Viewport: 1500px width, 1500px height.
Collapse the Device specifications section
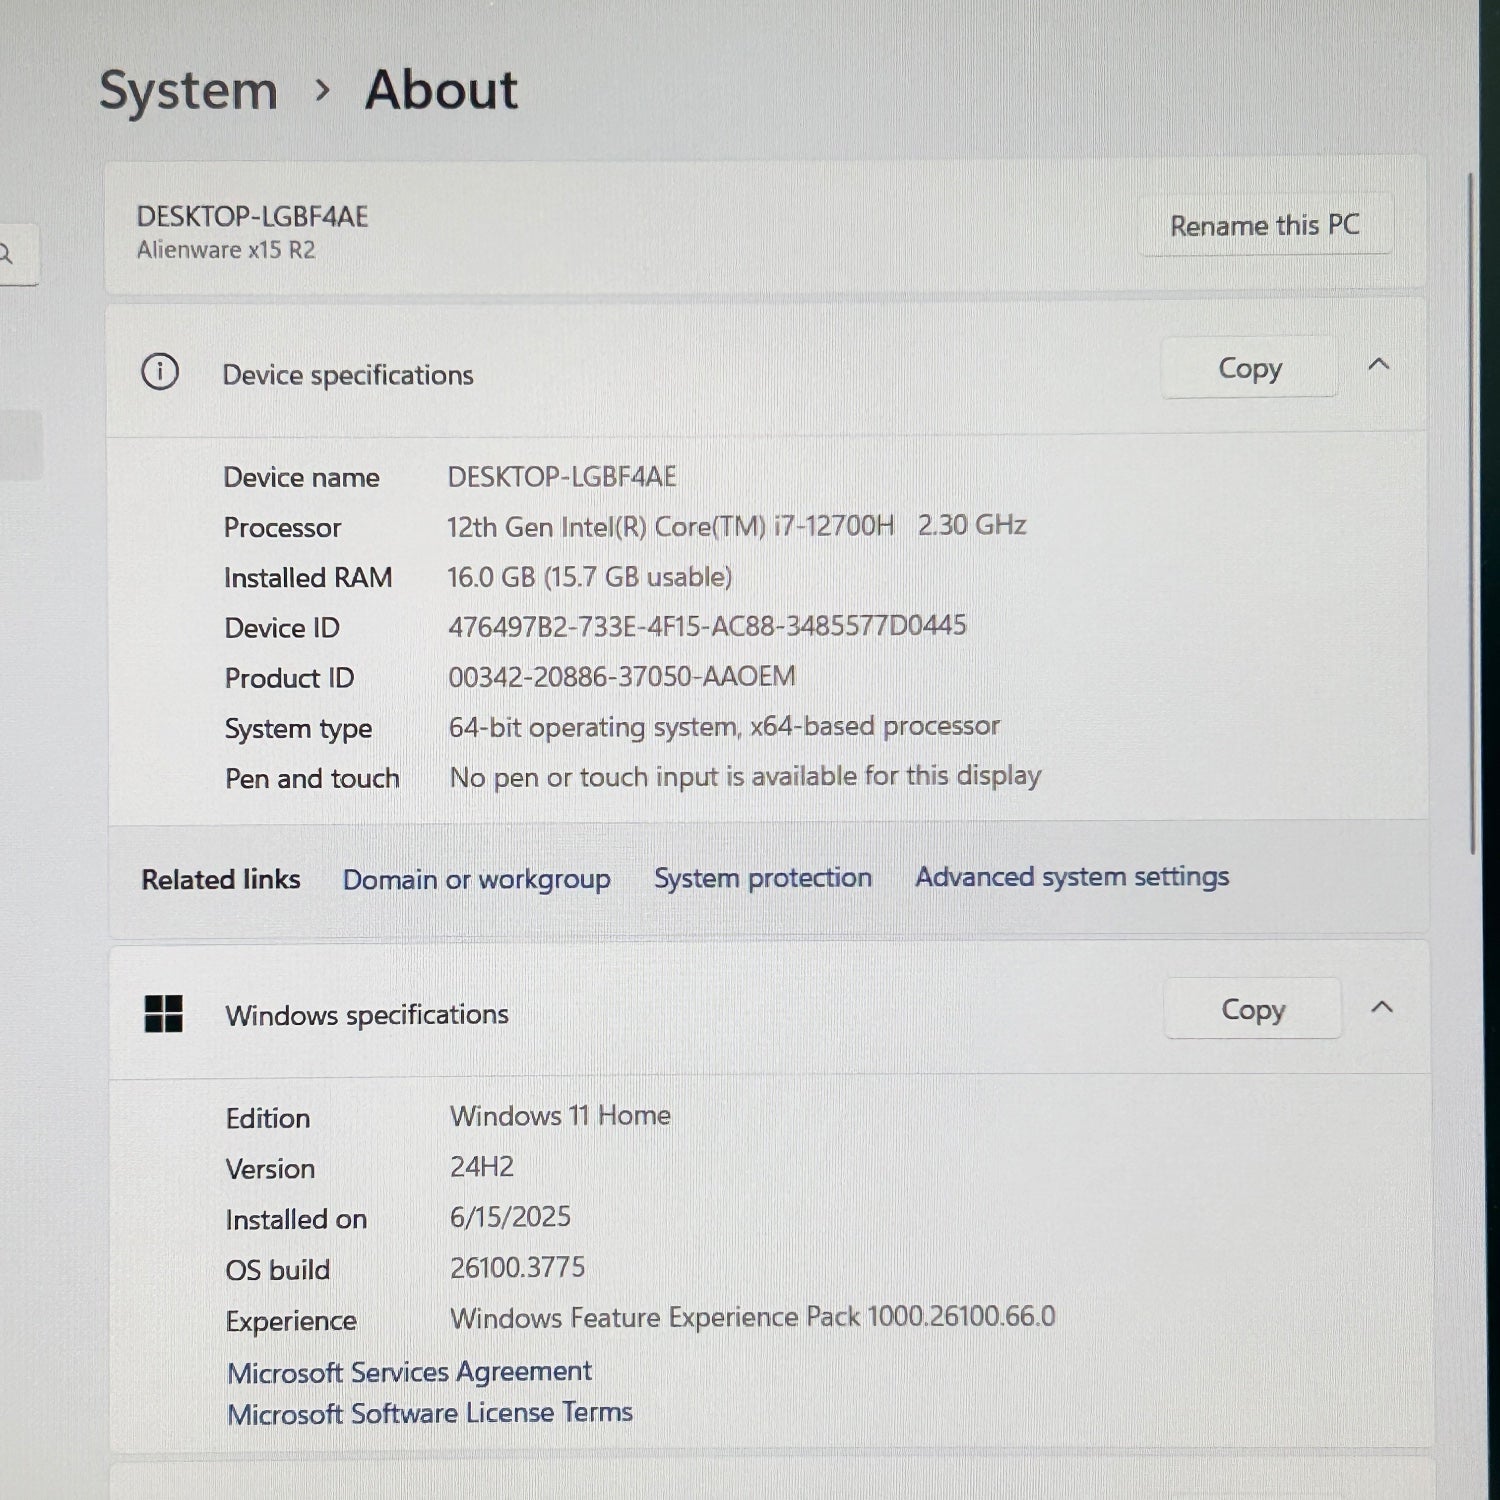(1379, 365)
